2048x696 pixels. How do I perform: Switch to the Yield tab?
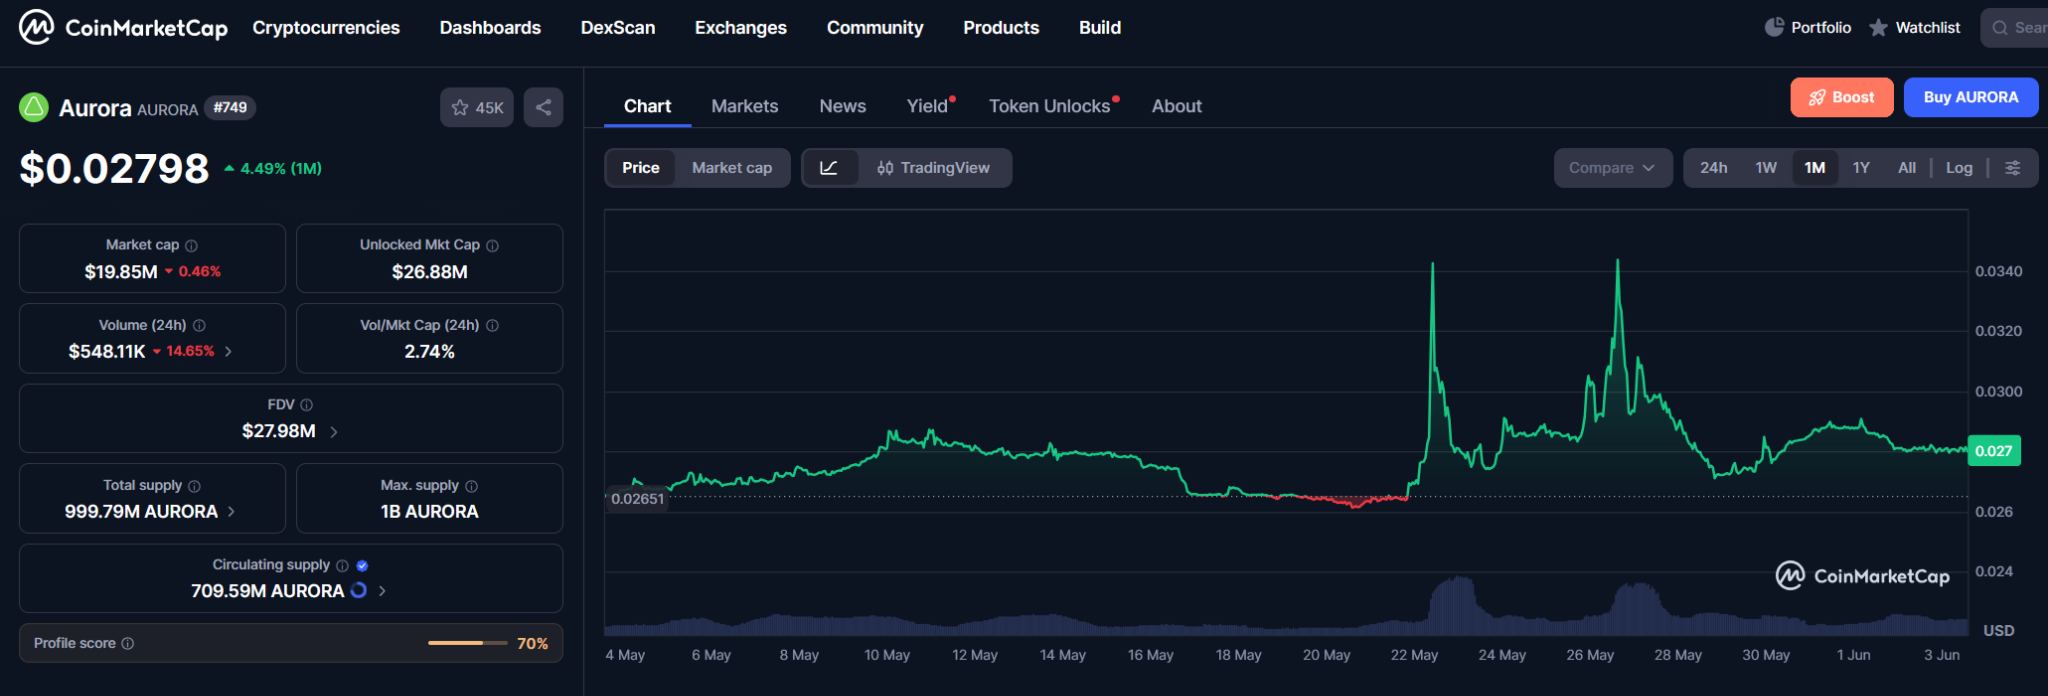927,106
